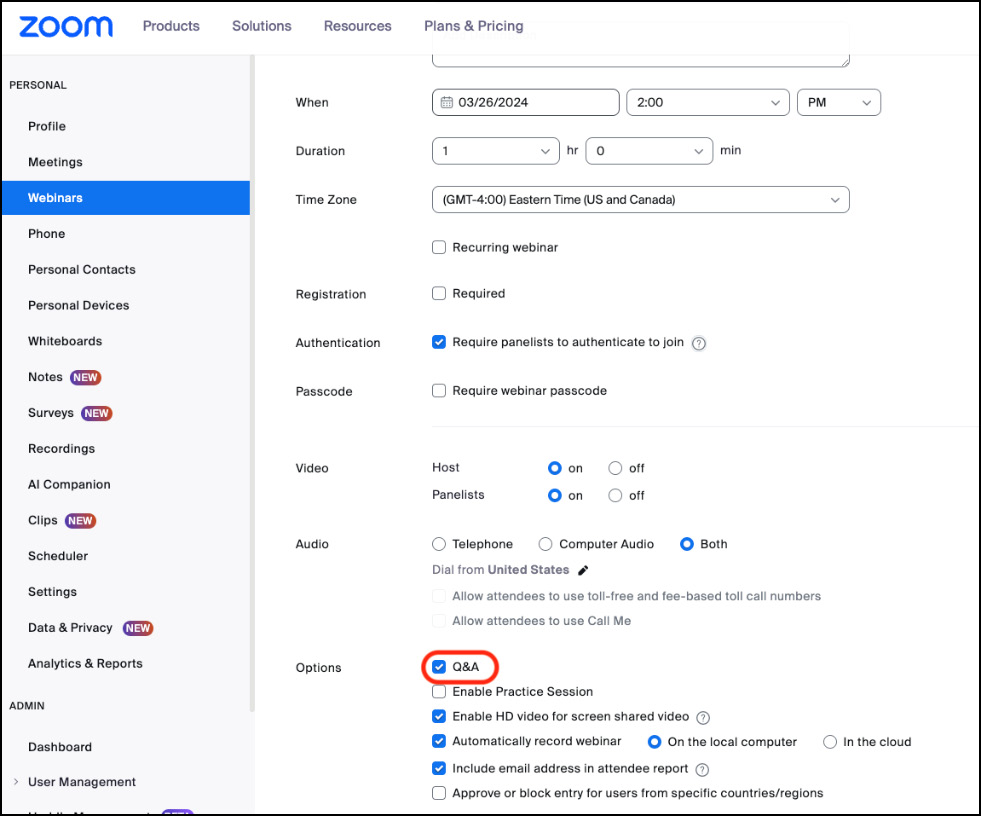This screenshot has height=816, width=981.
Task: Open Analytics & Reports page
Action: pos(85,664)
